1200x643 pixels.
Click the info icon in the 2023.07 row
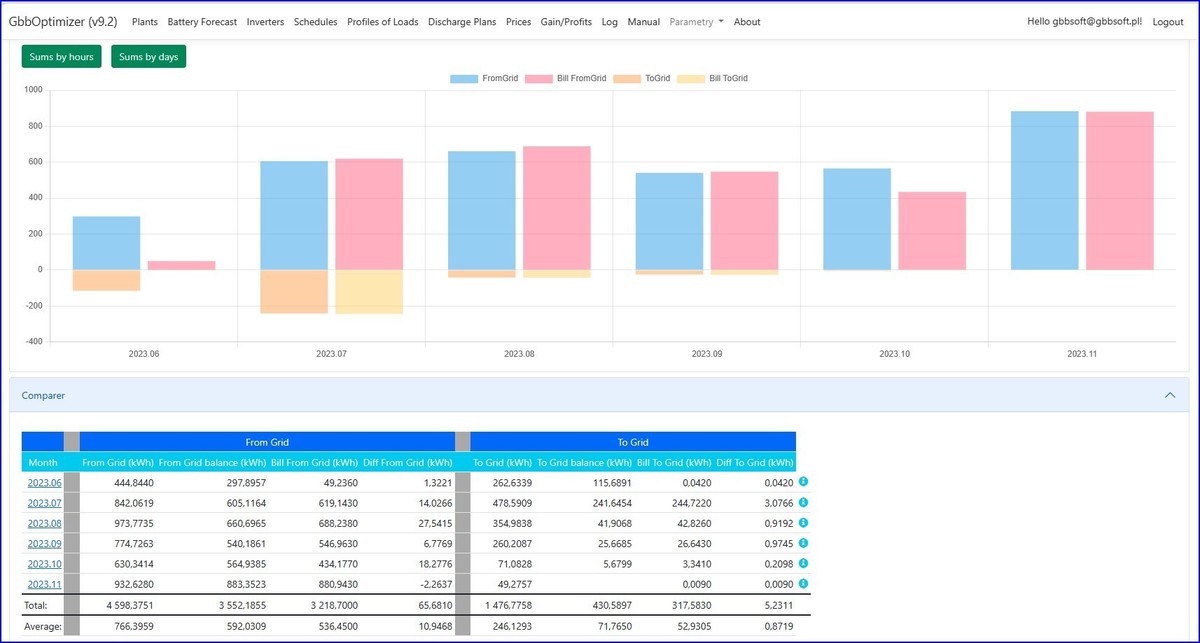(803, 502)
